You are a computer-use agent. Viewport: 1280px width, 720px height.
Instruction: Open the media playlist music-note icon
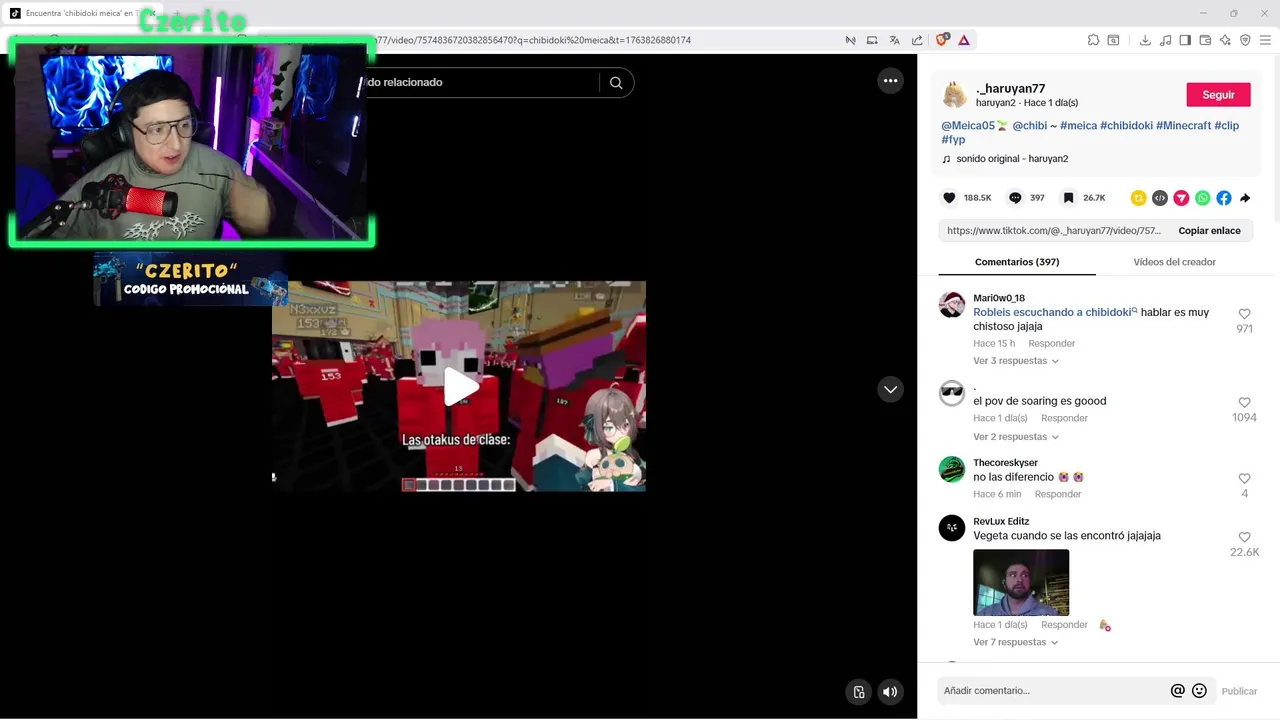tap(1165, 40)
